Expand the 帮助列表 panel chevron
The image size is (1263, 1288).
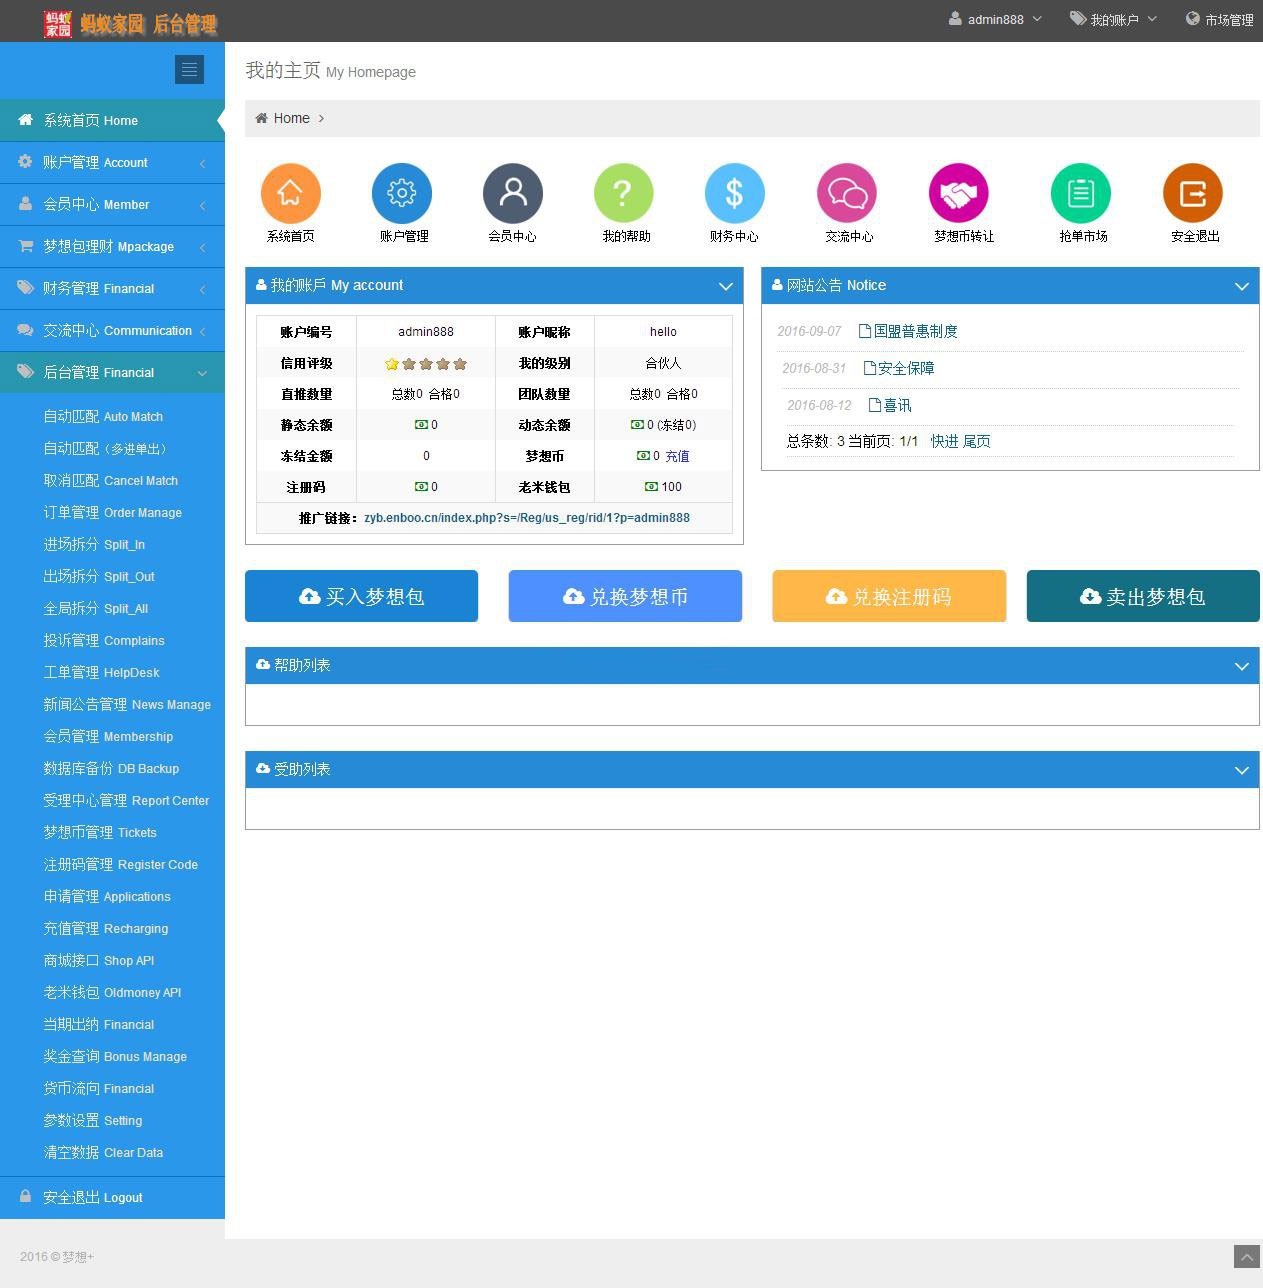pyautogui.click(x=1241, y=665)
